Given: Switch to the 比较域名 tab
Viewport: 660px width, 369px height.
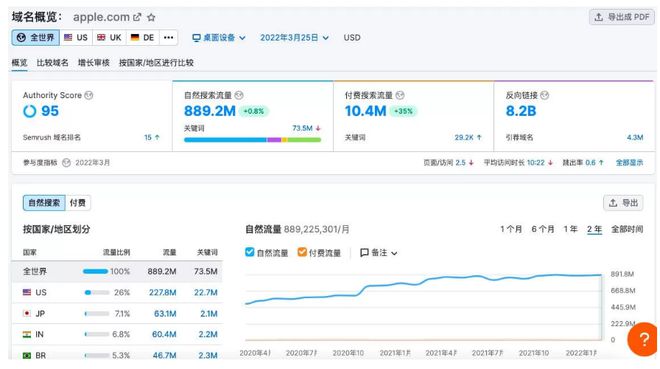Looking at the screenshot, I should click(x=52, y=63).
